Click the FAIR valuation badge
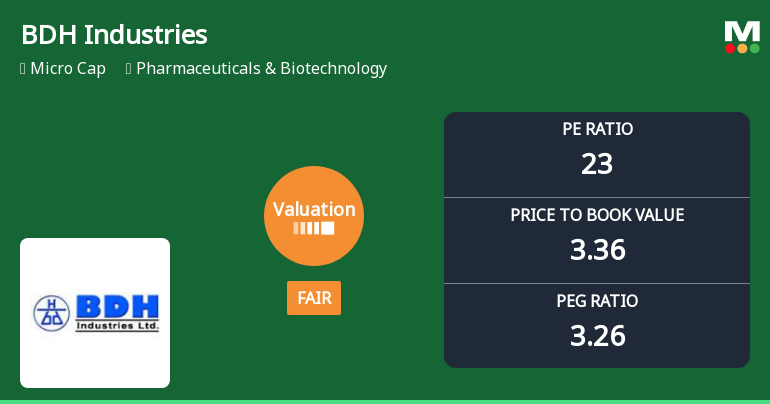 point(314,298)
